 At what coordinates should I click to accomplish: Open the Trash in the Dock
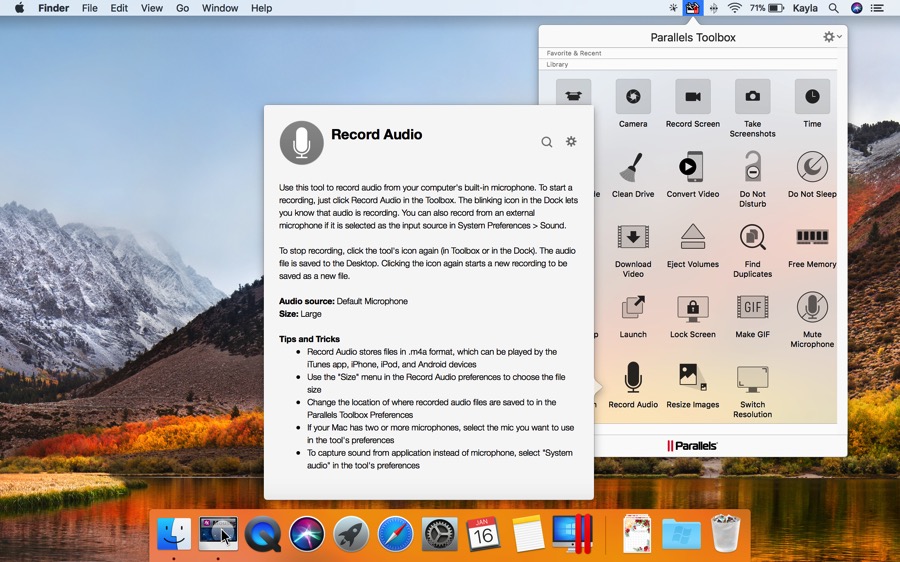coord(726,534)
